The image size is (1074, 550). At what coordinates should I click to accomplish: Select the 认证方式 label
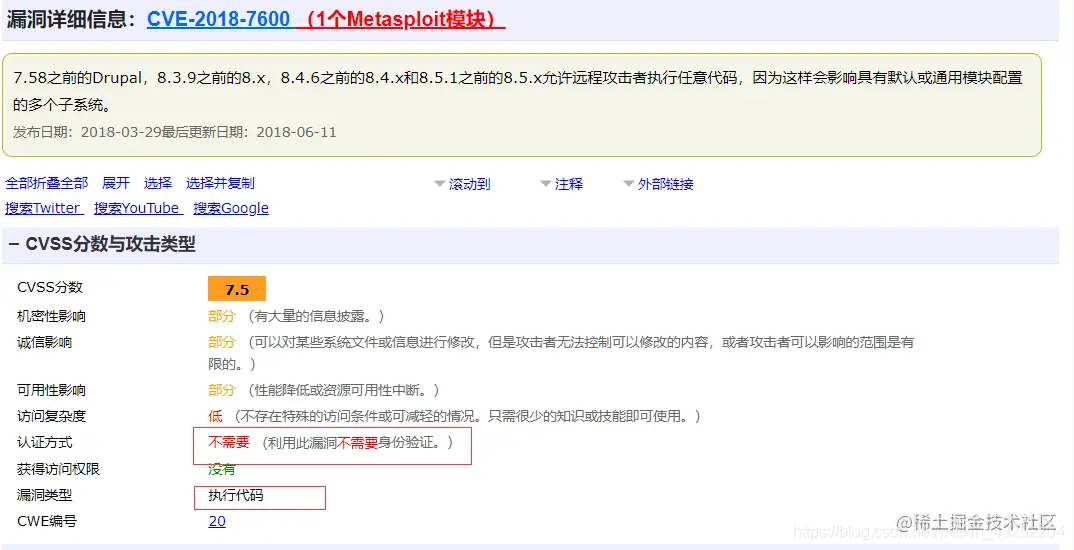coord(45,442)
